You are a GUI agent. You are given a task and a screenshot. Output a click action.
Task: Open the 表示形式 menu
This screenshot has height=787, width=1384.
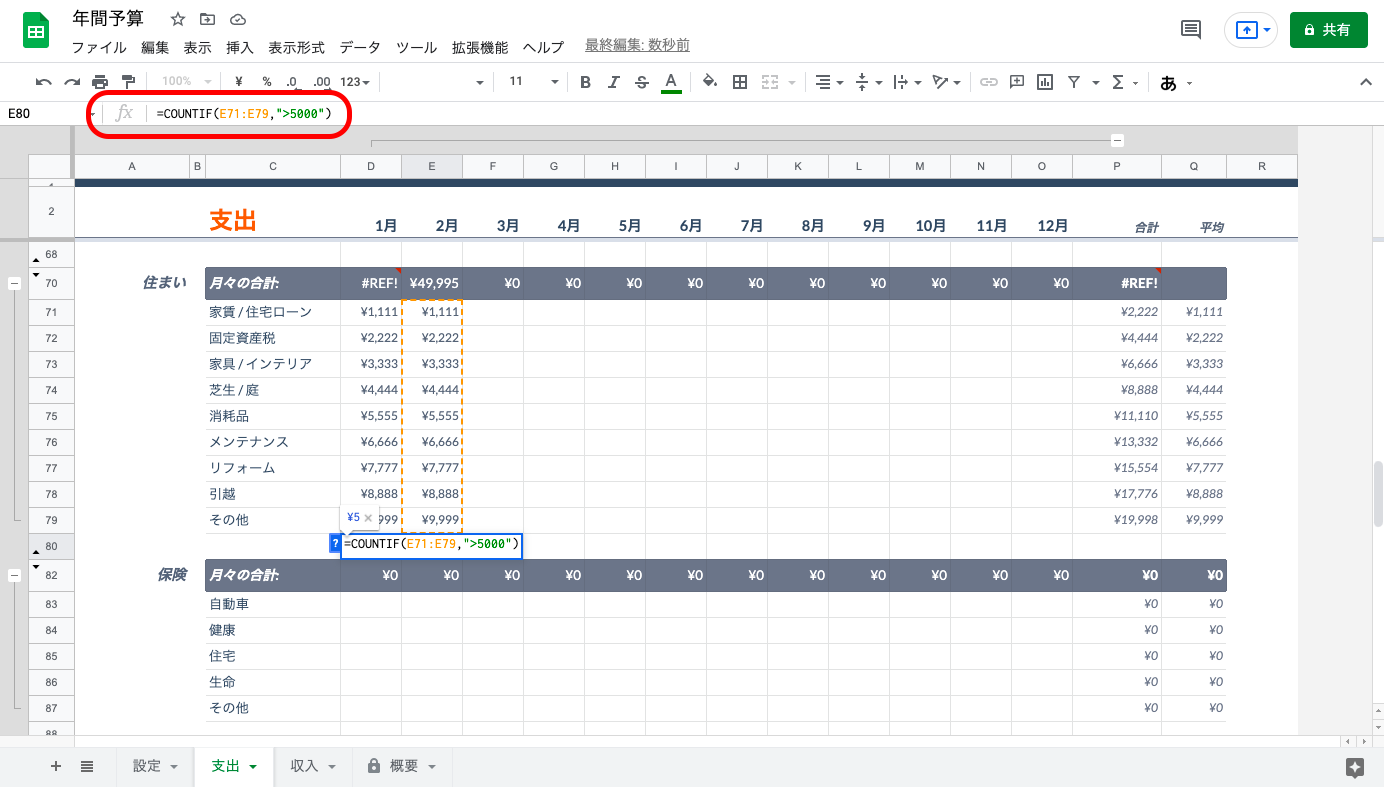(x=296, y=47)
